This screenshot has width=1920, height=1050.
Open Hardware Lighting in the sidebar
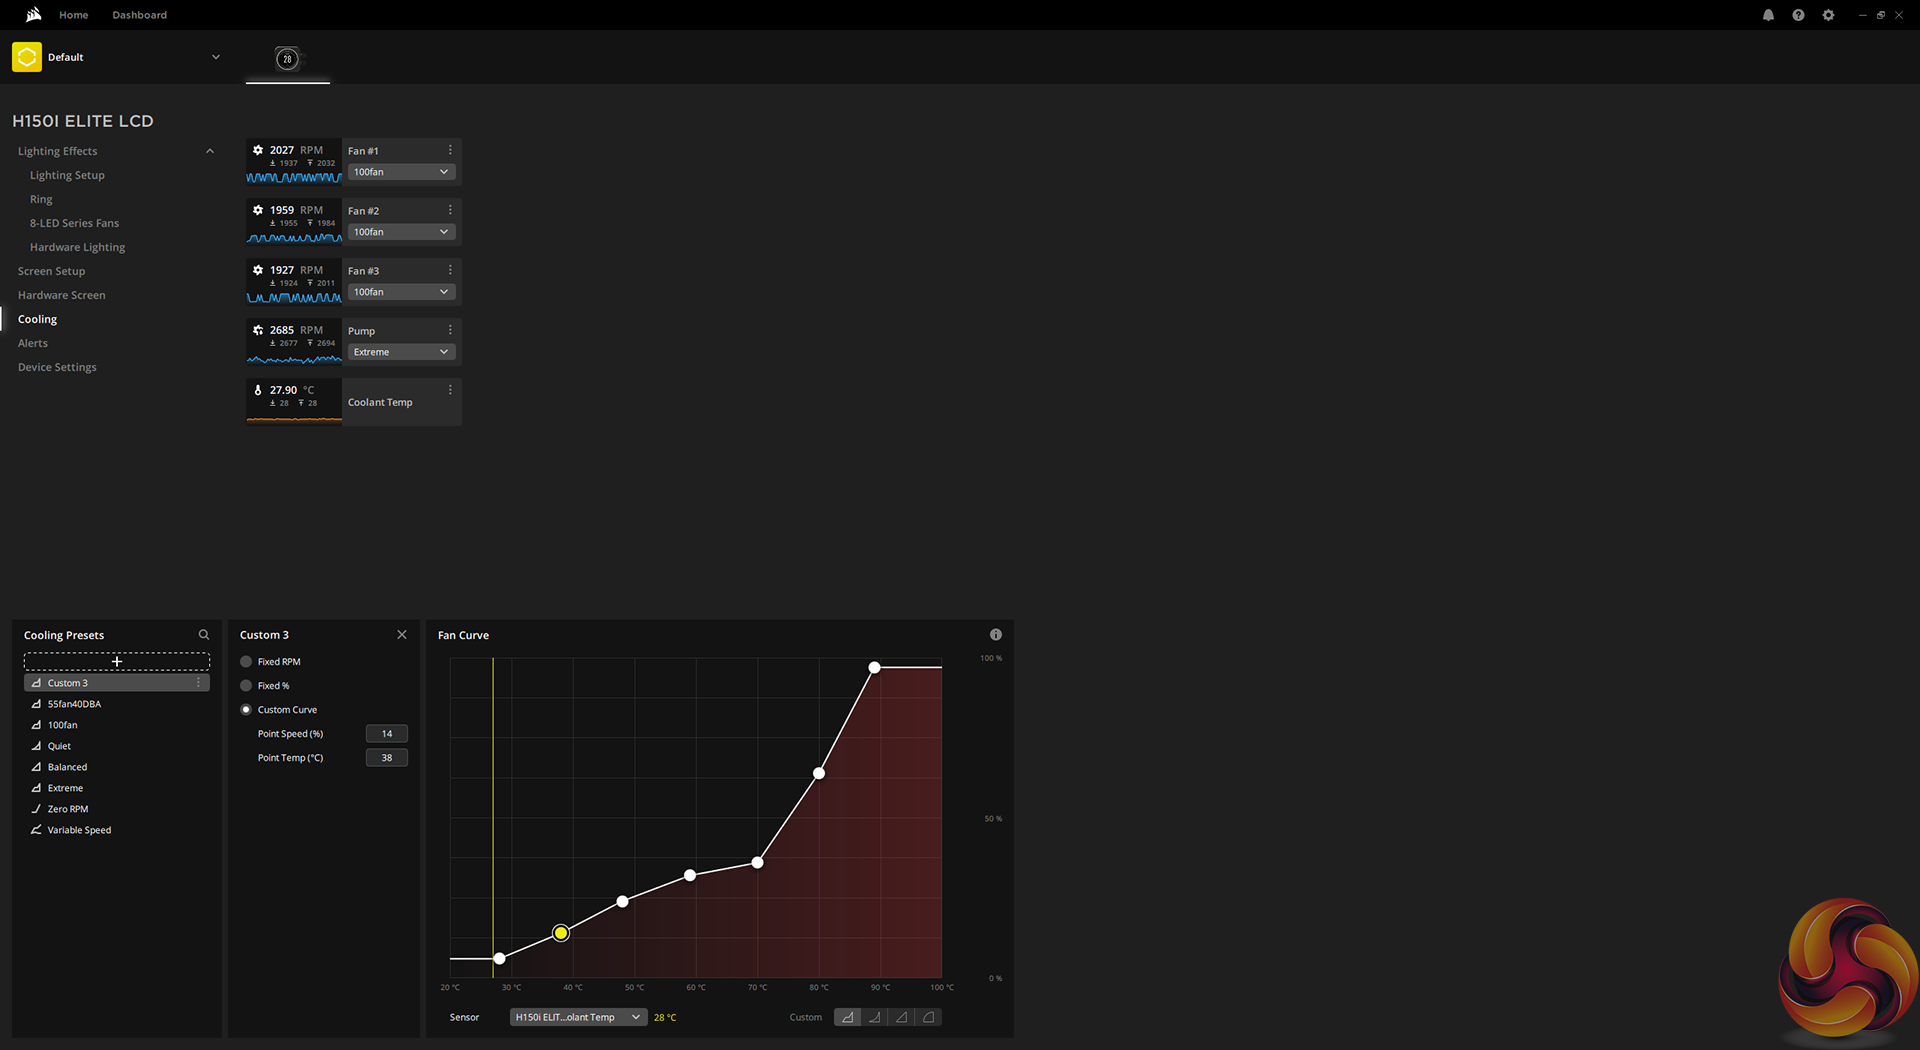(77, 247)
